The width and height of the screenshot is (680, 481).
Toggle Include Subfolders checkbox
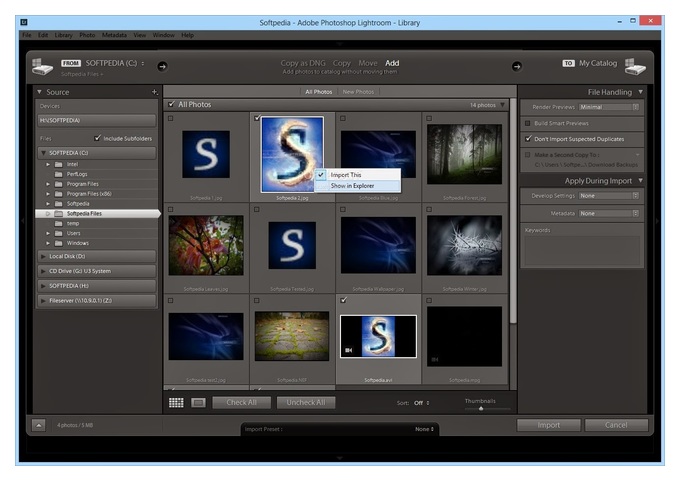point(97,138)
